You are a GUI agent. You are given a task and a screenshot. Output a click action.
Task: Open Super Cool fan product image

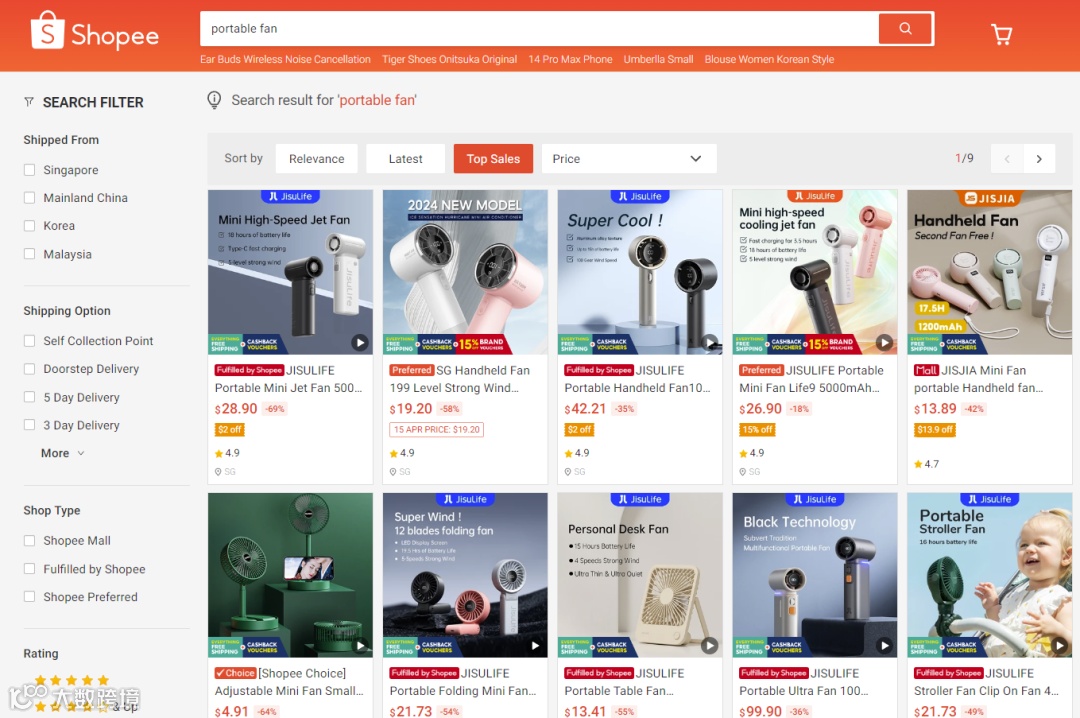point(640,272)
